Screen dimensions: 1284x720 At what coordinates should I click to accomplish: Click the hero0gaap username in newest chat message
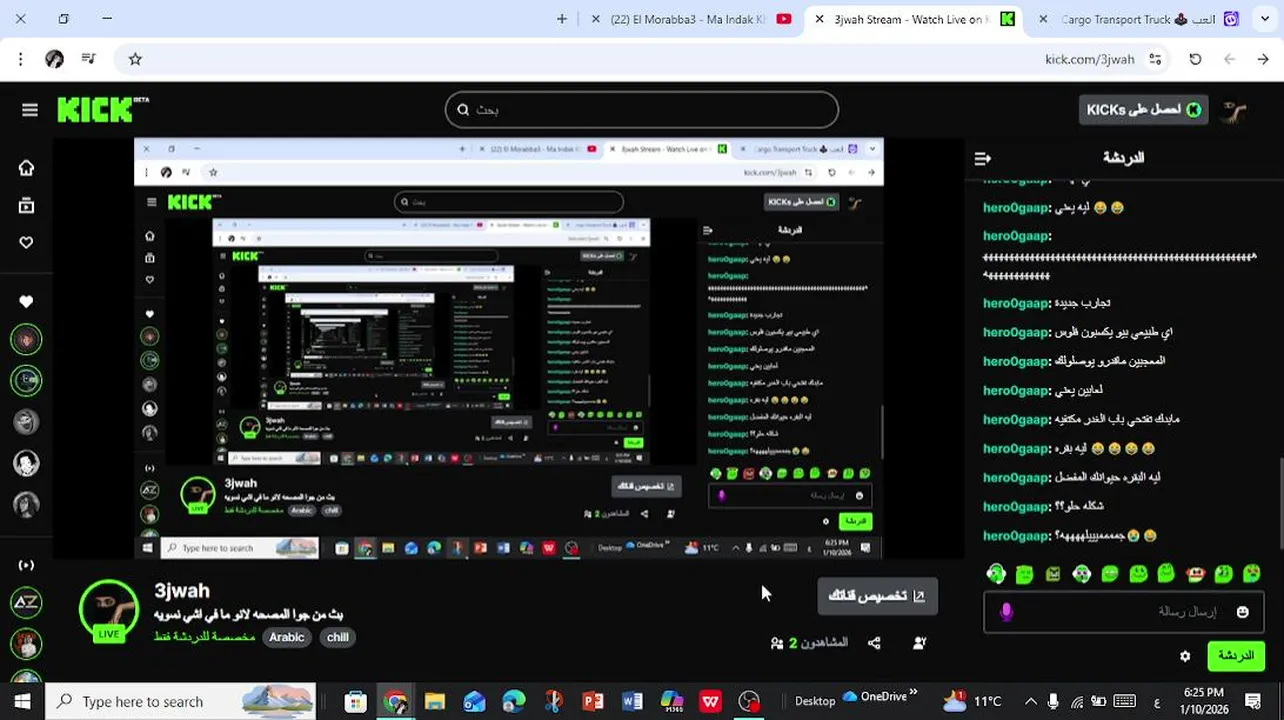pos(1017,535)
